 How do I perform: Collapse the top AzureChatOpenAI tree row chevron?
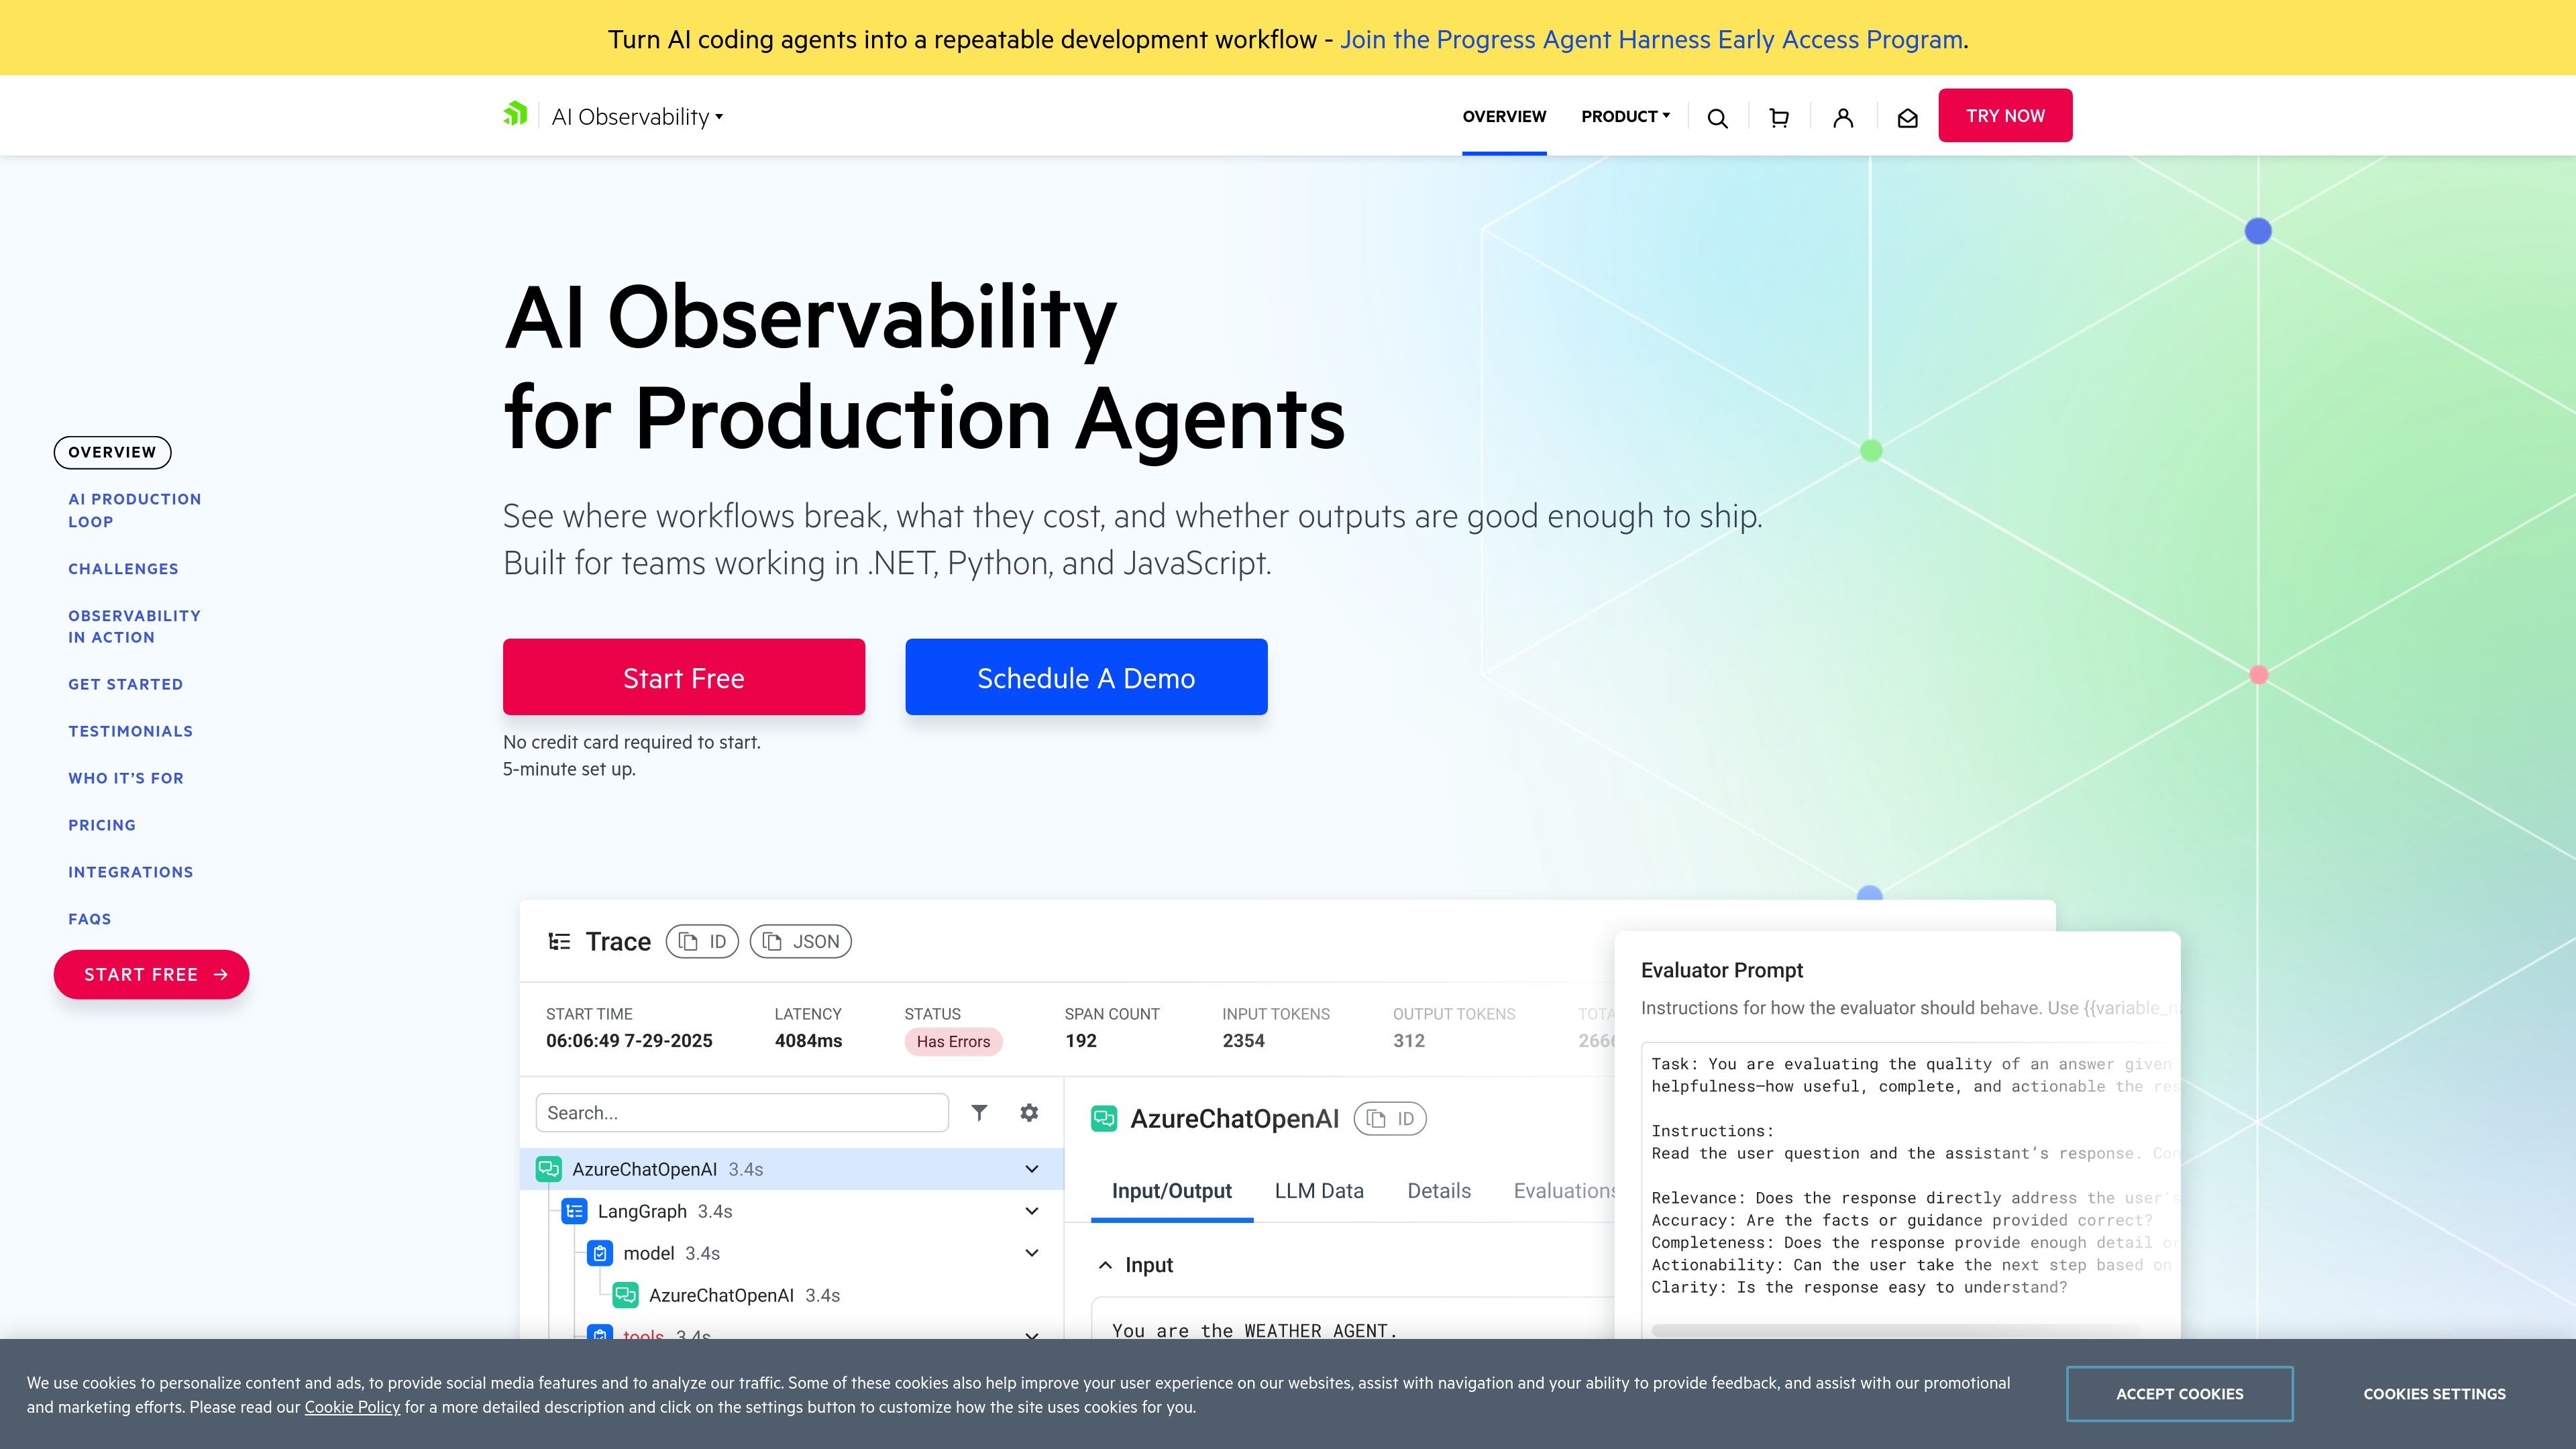(1032, 1169)
